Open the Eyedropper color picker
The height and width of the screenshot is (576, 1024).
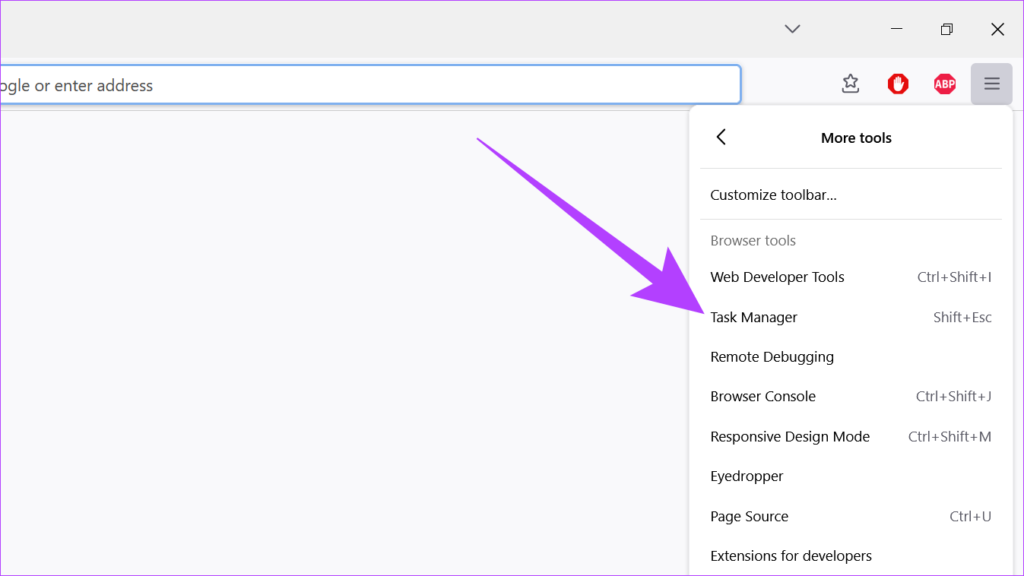[746, 476]
